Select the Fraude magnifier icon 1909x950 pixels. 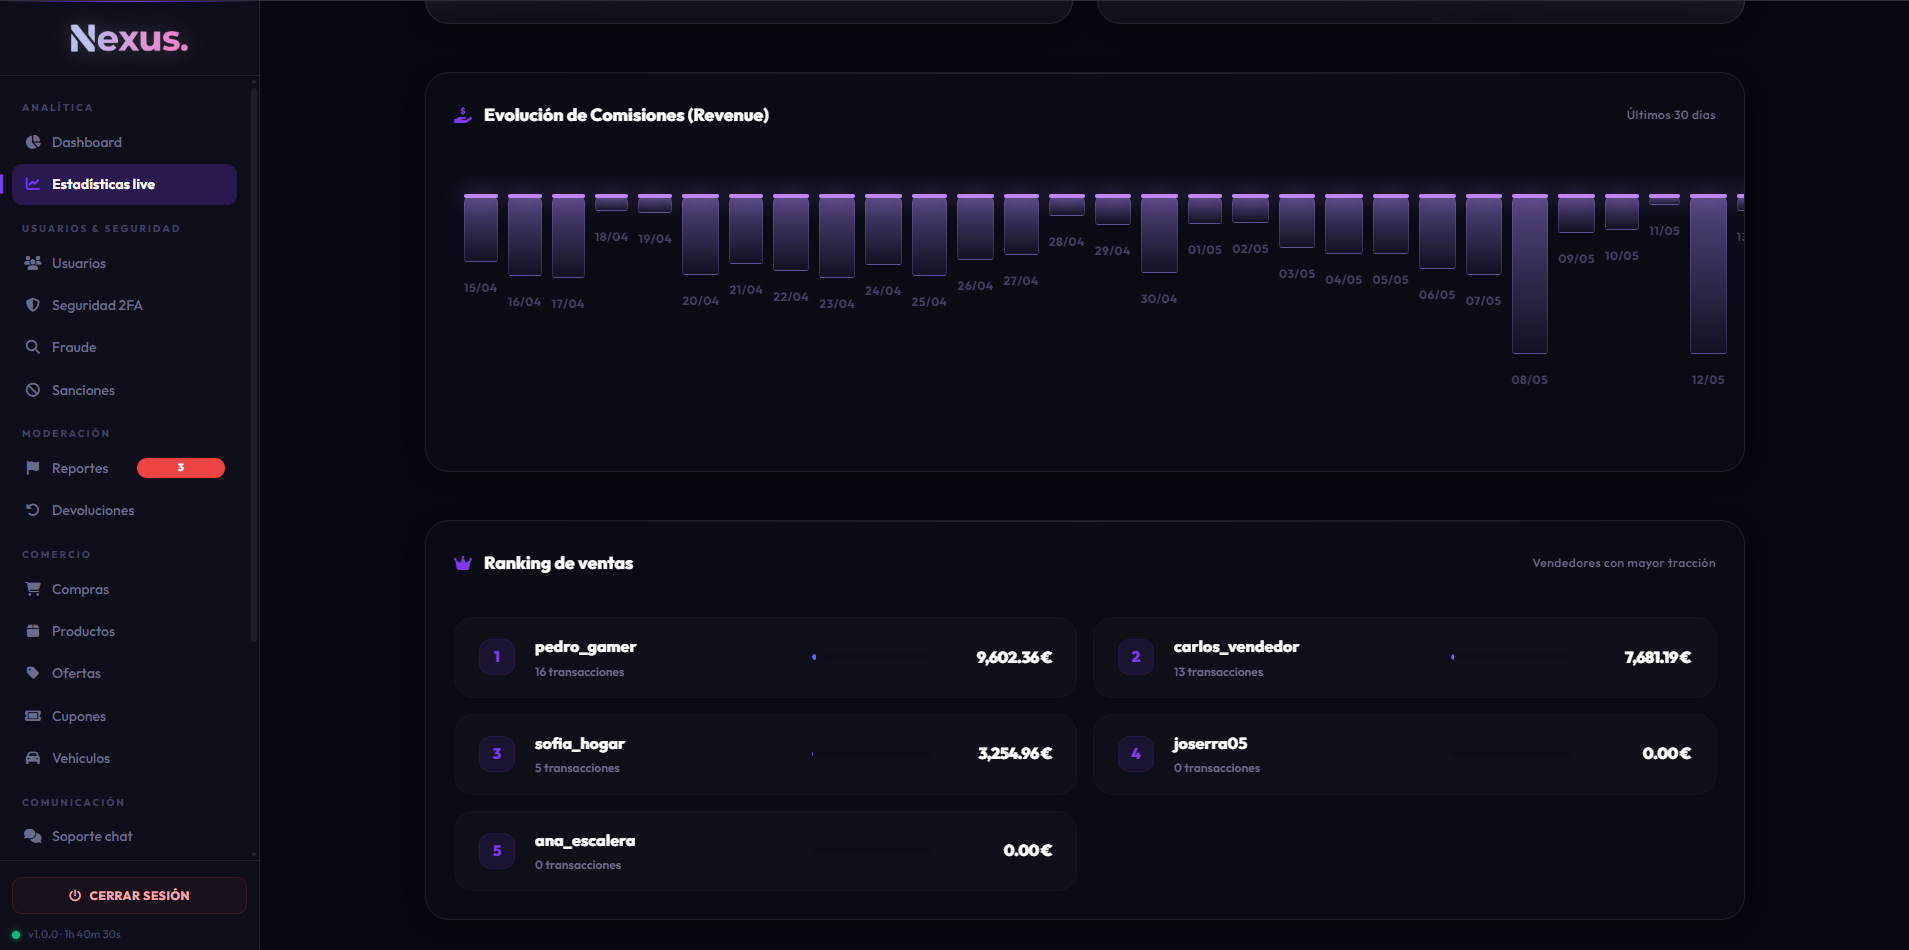[33, 347]
